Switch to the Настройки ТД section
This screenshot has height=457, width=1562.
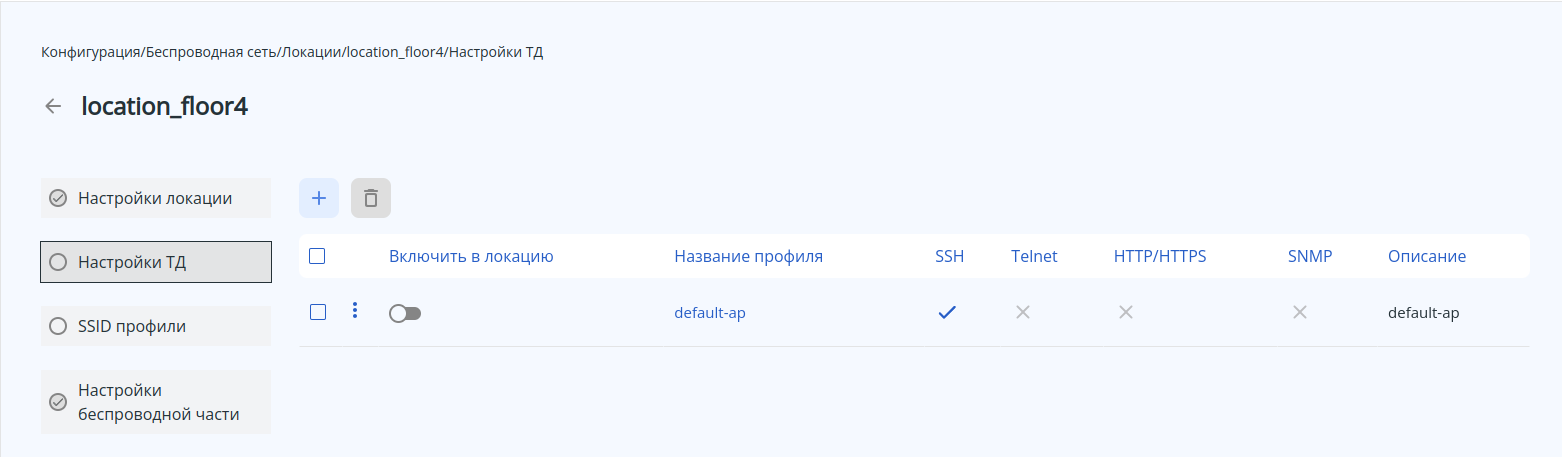(x=155, y=262)
